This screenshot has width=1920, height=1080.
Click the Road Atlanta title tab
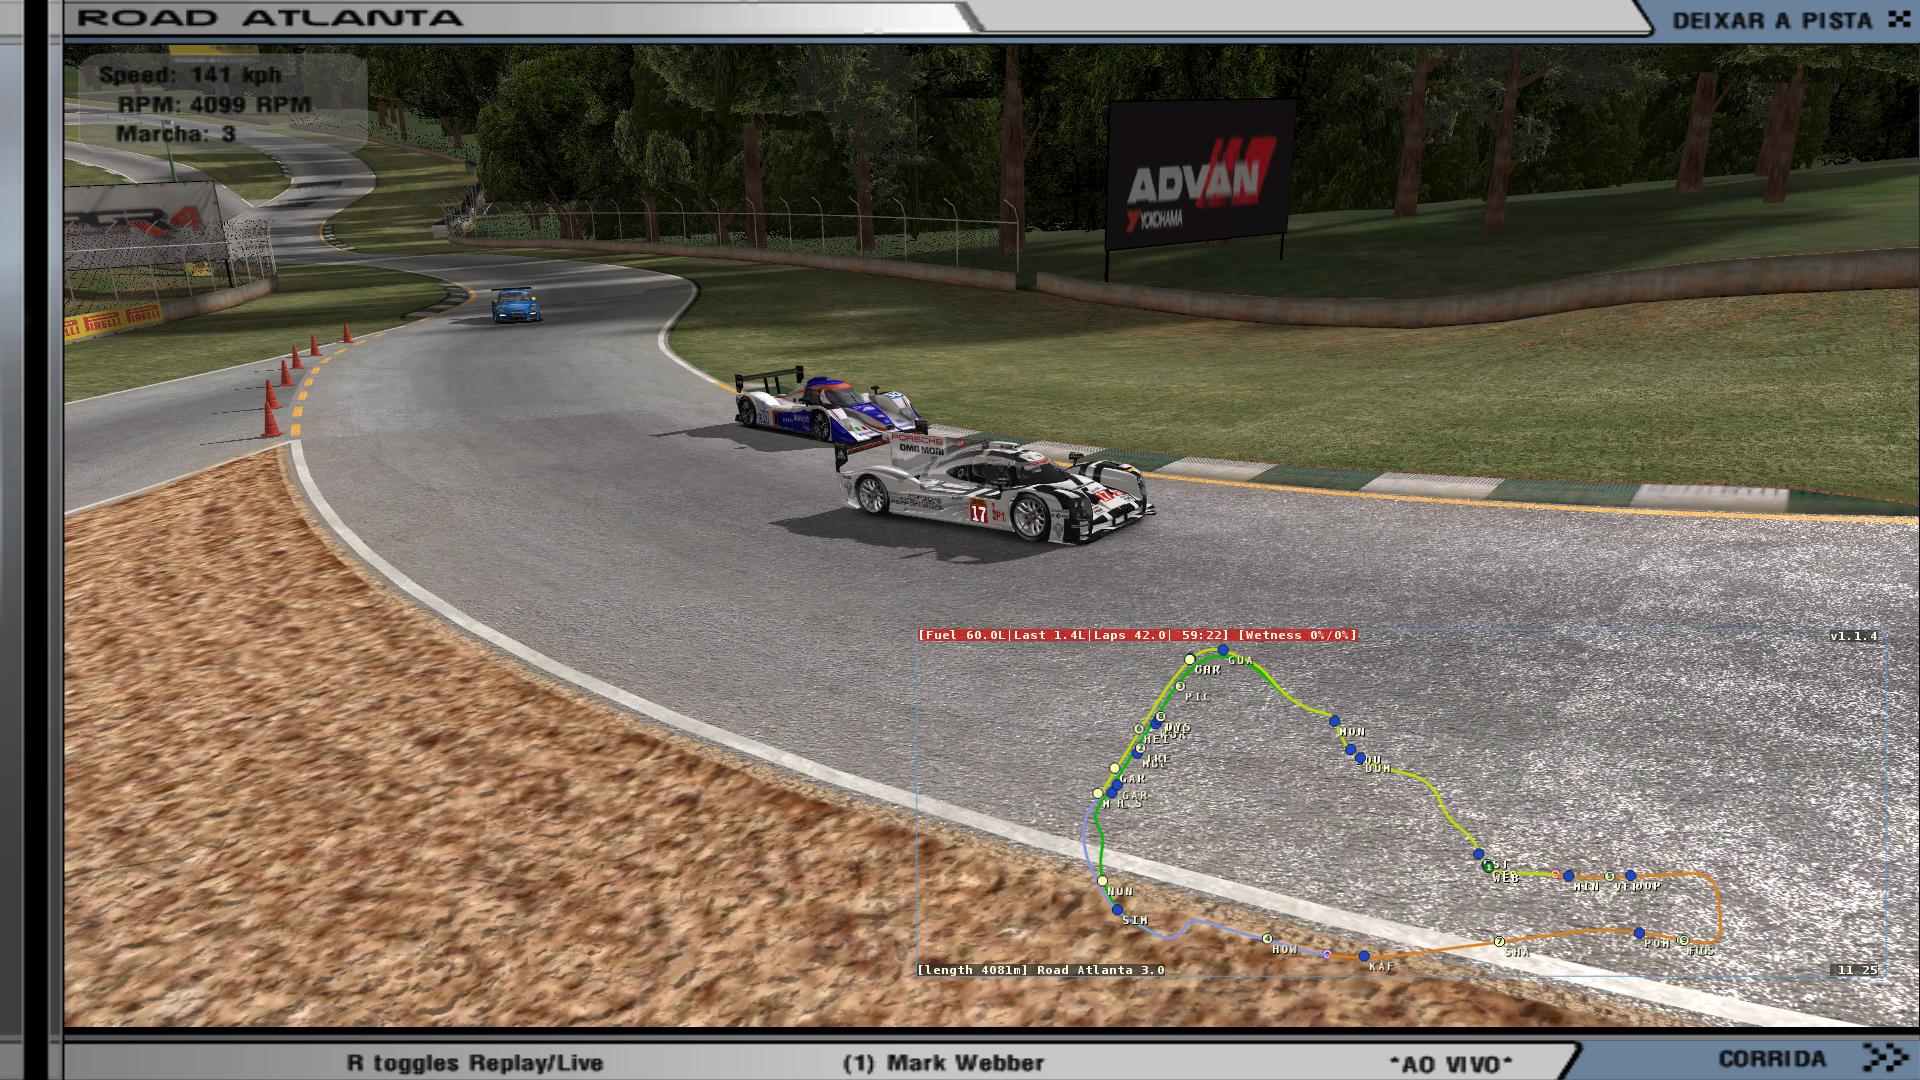[270, 18]
